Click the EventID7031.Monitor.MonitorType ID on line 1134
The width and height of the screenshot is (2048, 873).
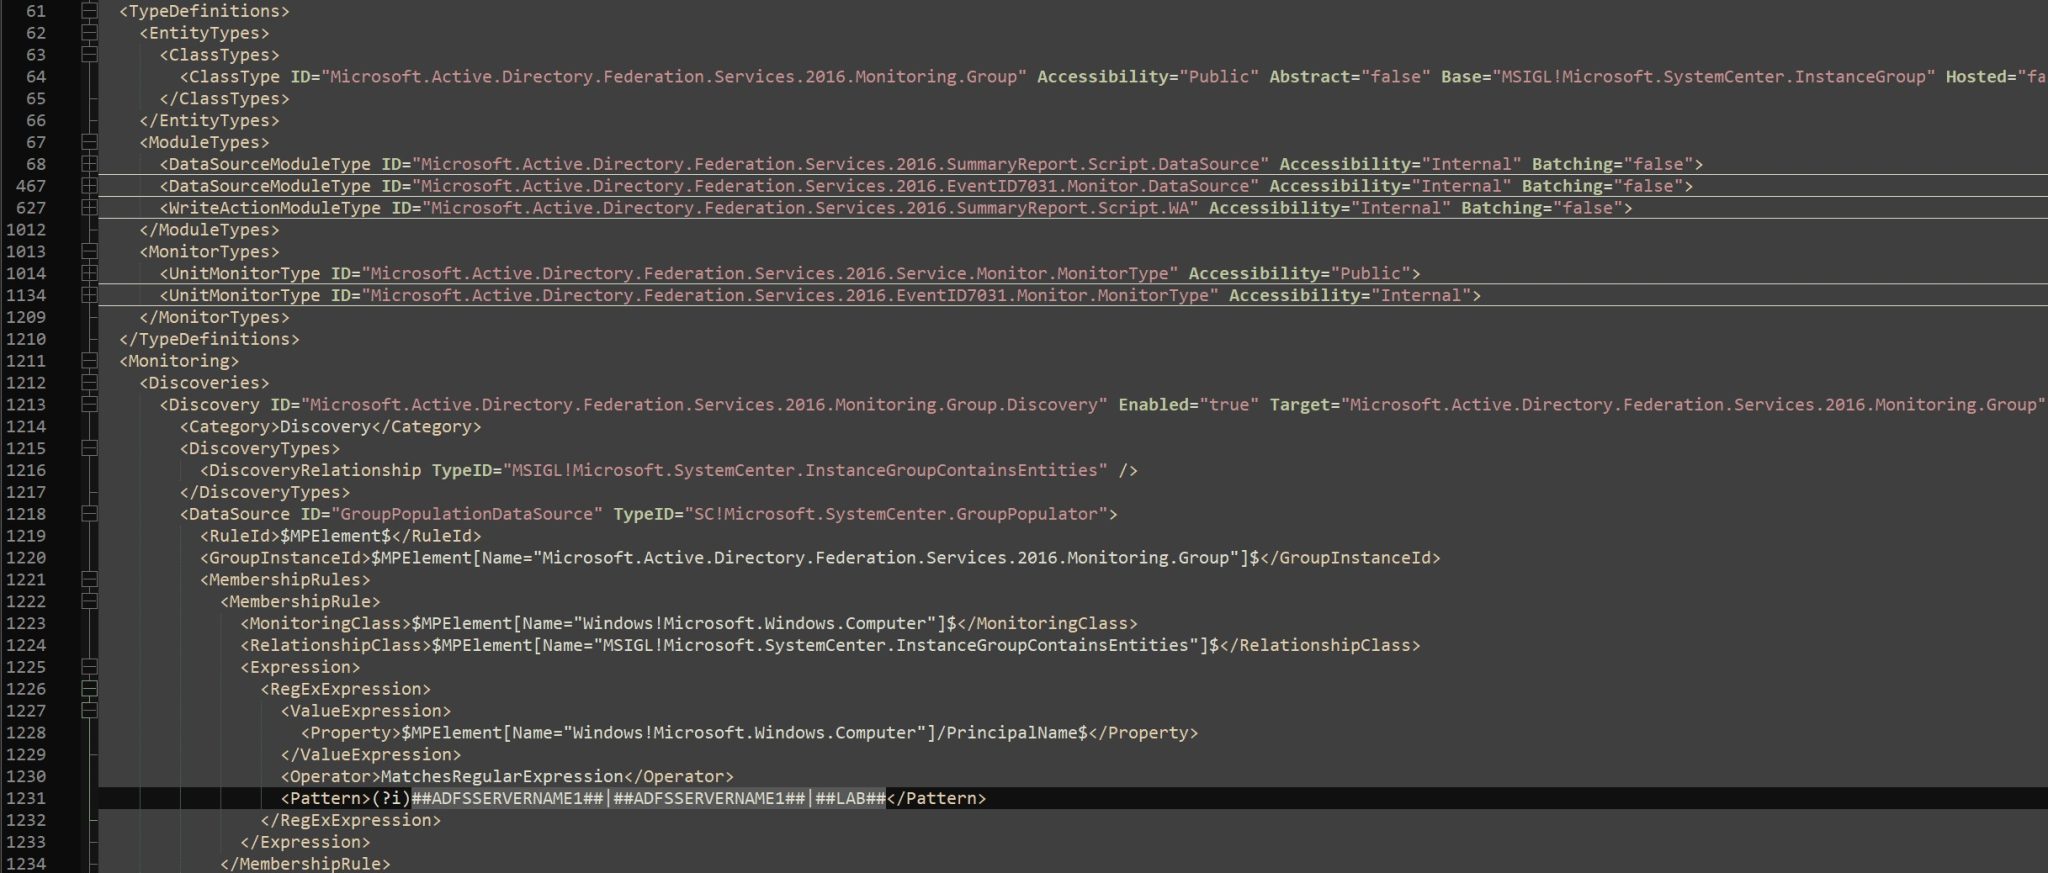[x=790, y=295]
